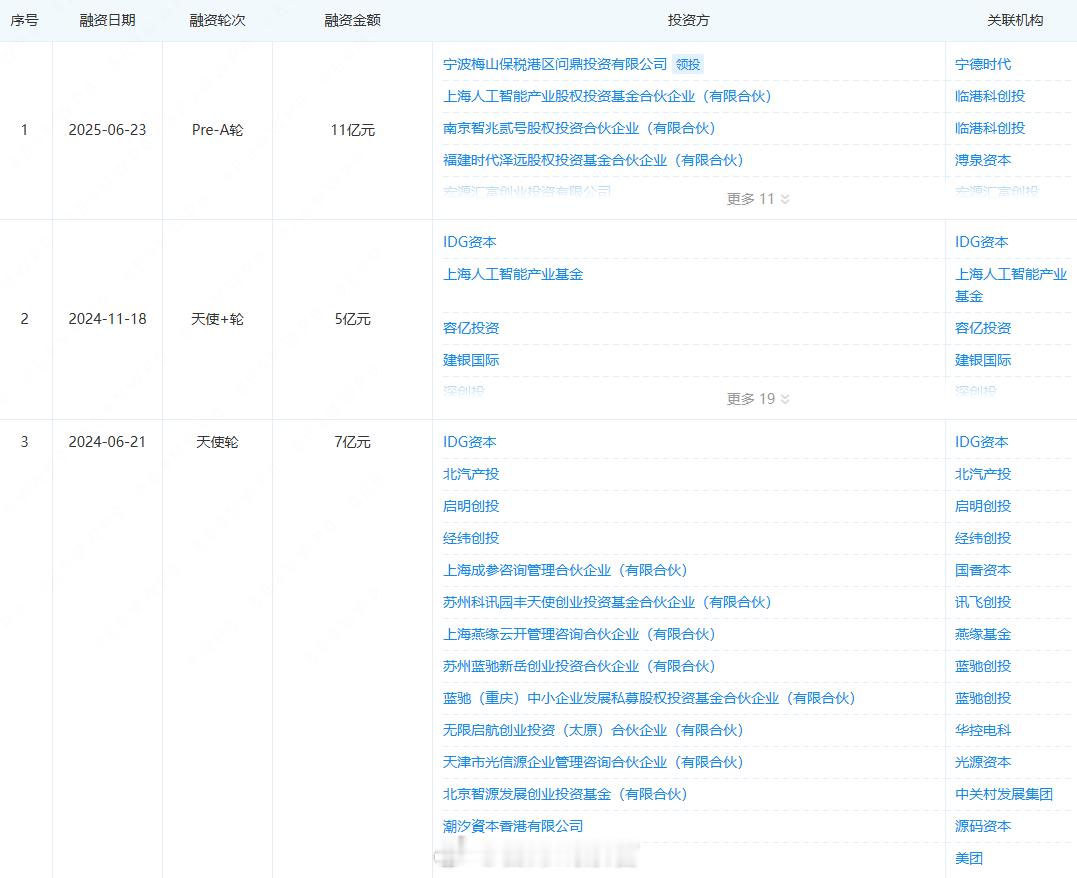This screenshot has width=1077, height=878.
Task: Open 建银国际 in related institution column
Action: pyautogui.click(x=983, y=360)
